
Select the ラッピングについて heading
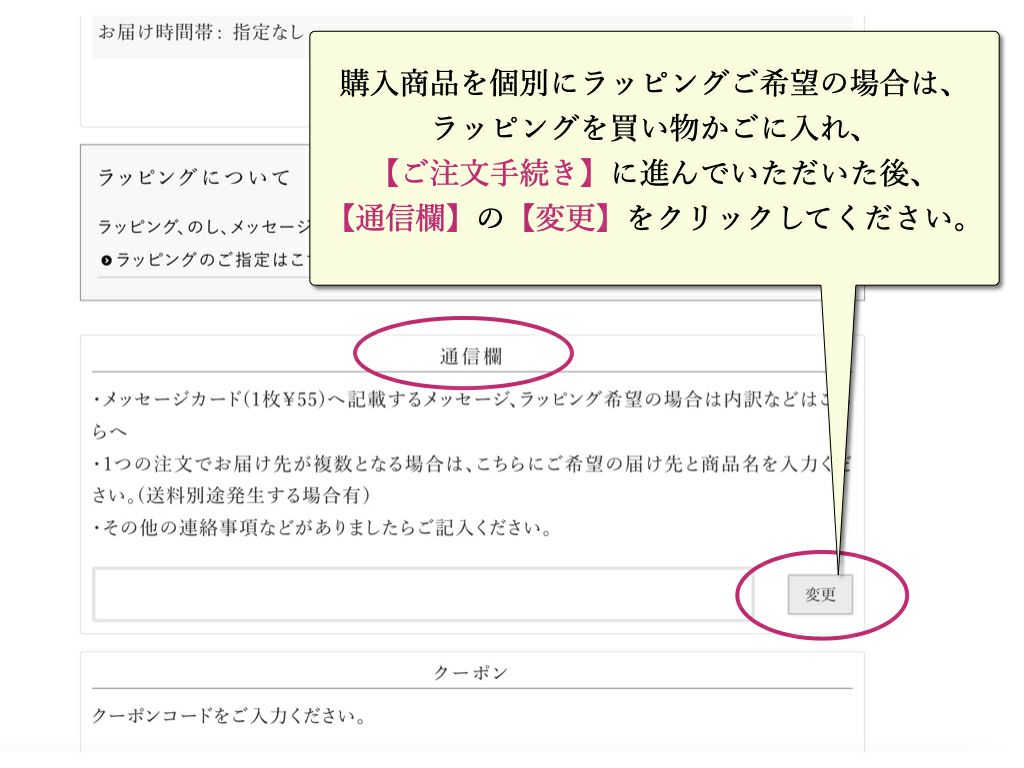click(x=194, y=178)
